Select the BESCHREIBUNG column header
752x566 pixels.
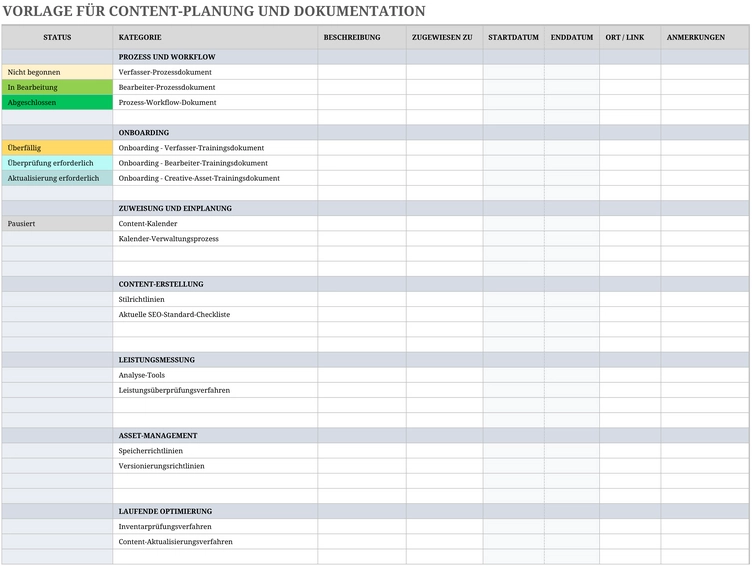coord(362,37)
